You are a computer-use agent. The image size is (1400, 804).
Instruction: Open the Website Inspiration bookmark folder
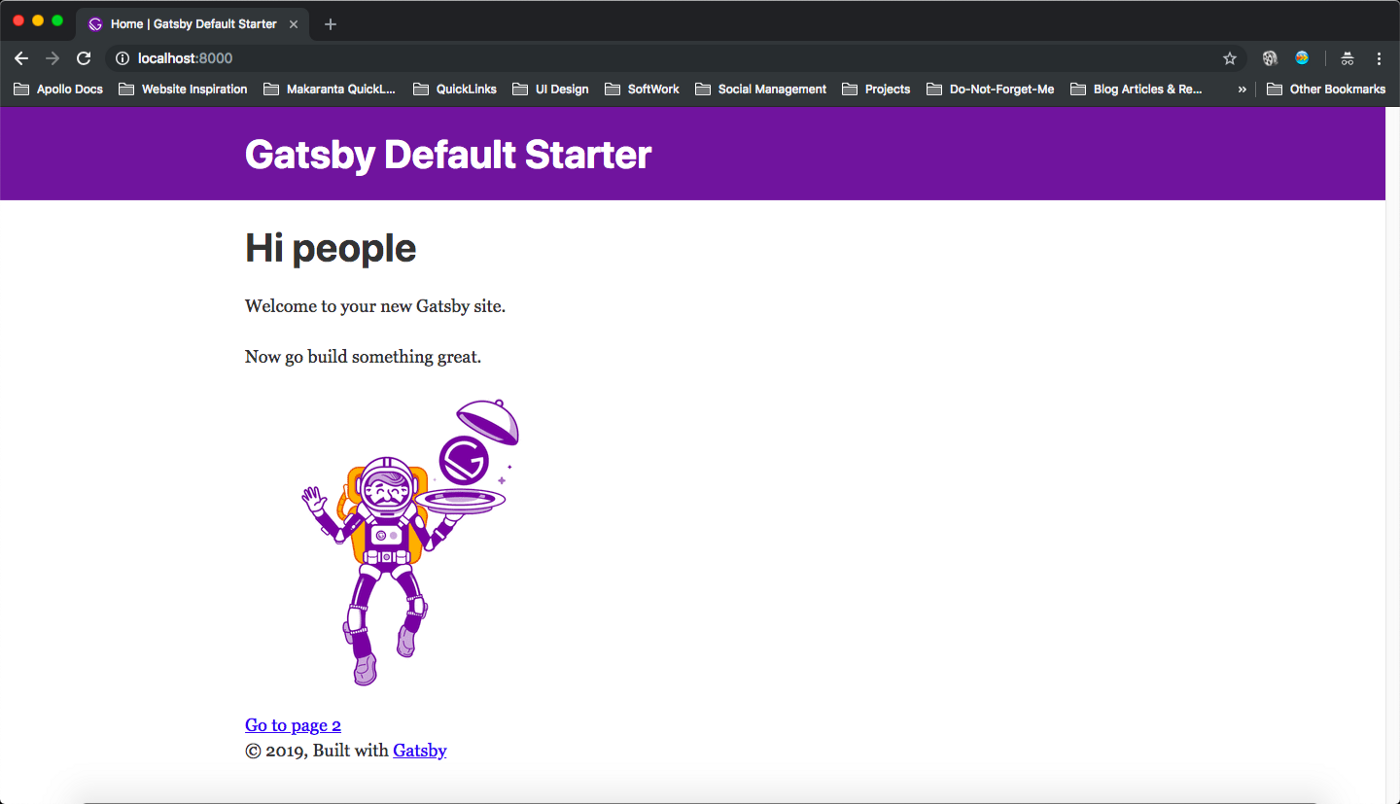click(183, 89)
